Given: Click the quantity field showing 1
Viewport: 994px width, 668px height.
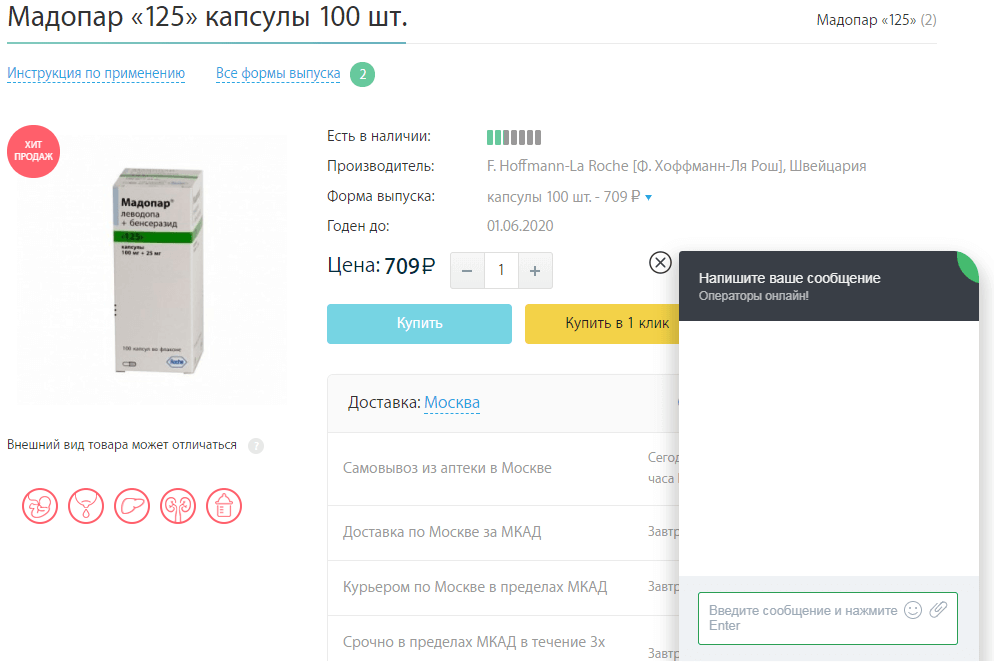Looking at the screenshot, I should (x=501, y=271).
